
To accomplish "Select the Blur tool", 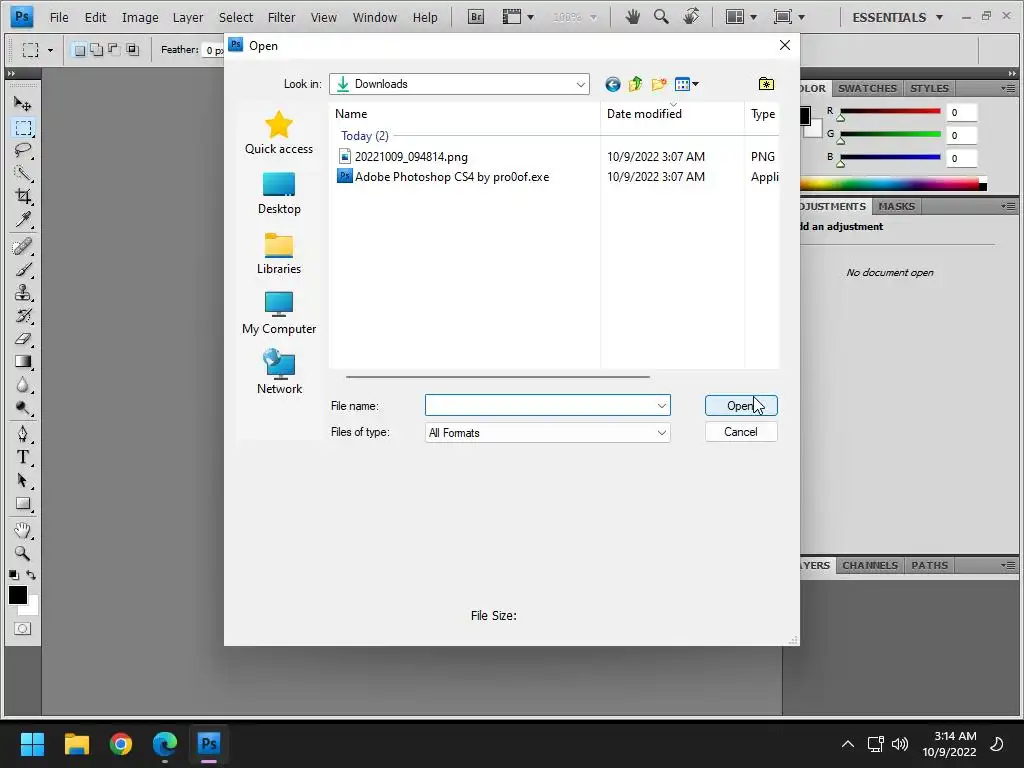I will [23, 385].
